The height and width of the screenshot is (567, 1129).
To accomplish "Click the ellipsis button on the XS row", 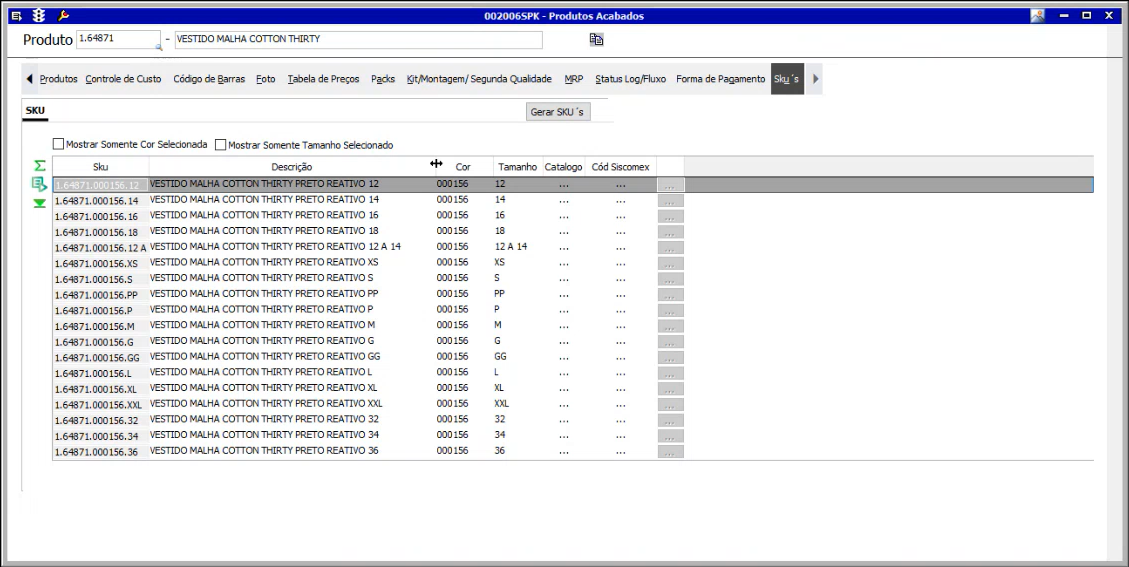I will 670,264.
